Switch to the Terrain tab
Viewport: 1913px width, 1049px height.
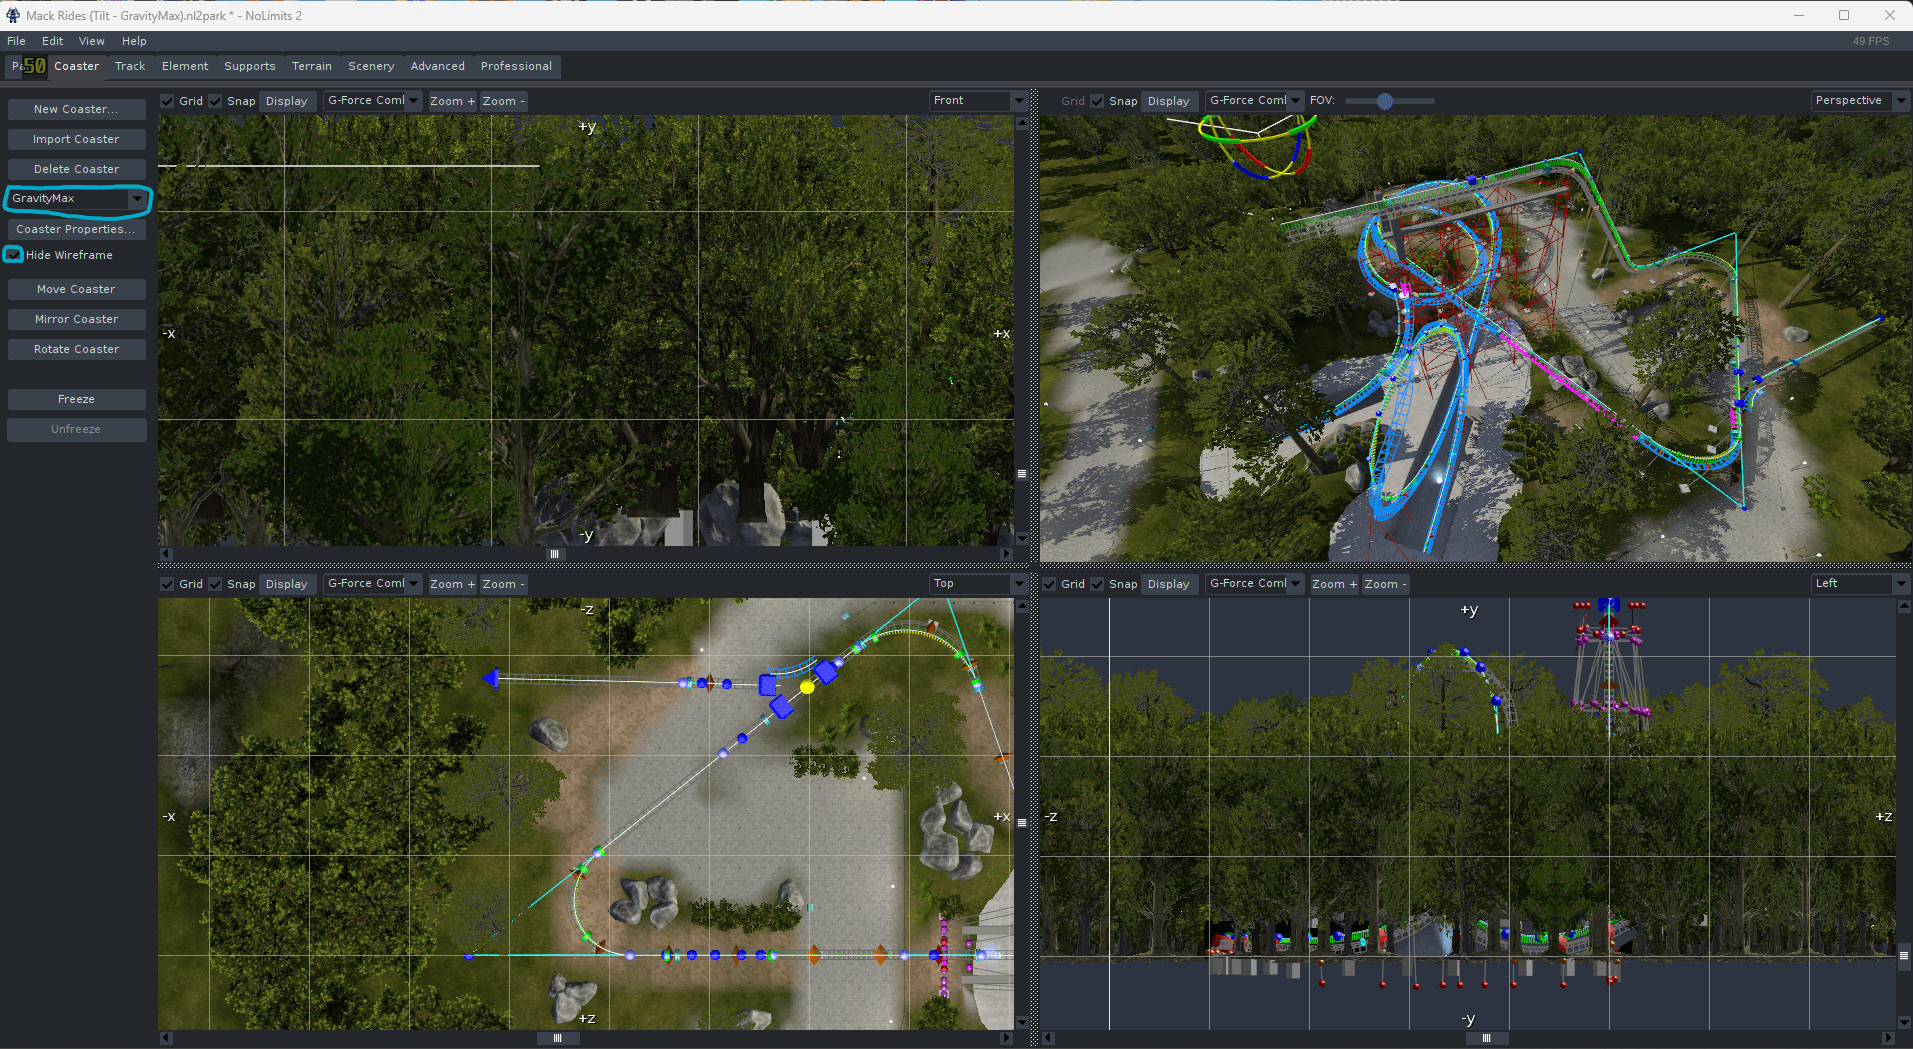point(312,66)
